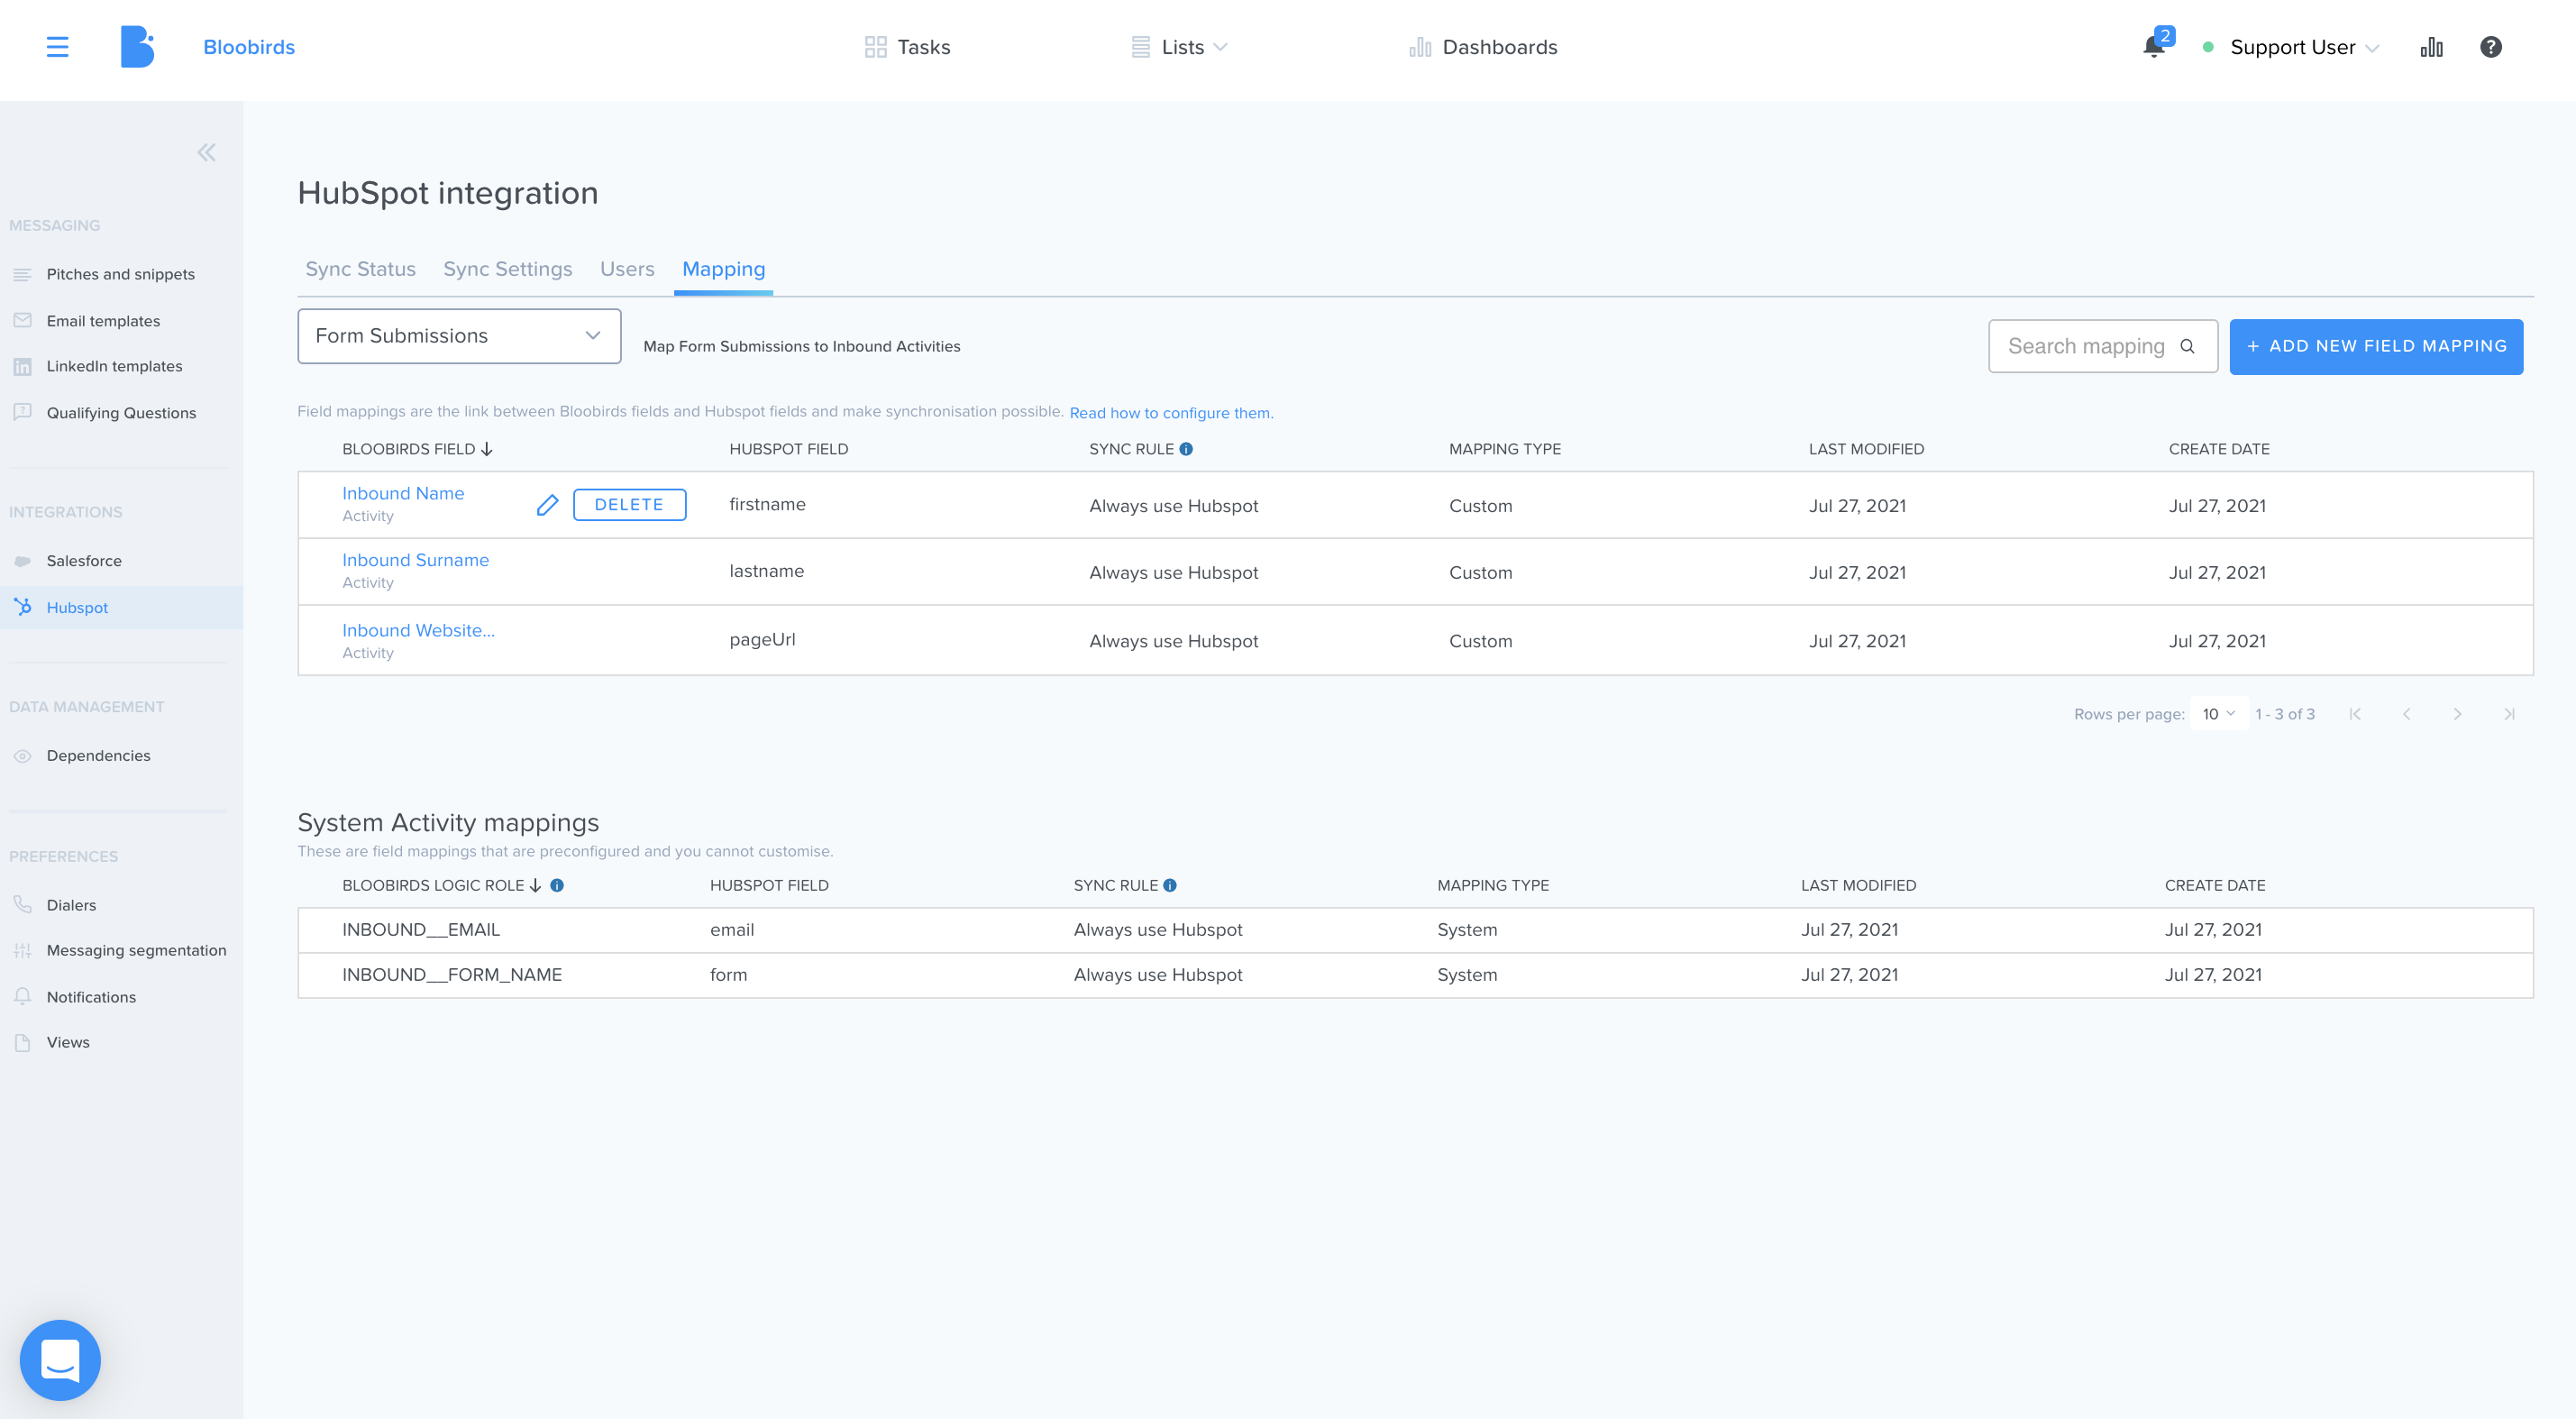2576x1419 pixels.
Task: Click the Mapping Type column header in top table
Action: (1505, 449)
